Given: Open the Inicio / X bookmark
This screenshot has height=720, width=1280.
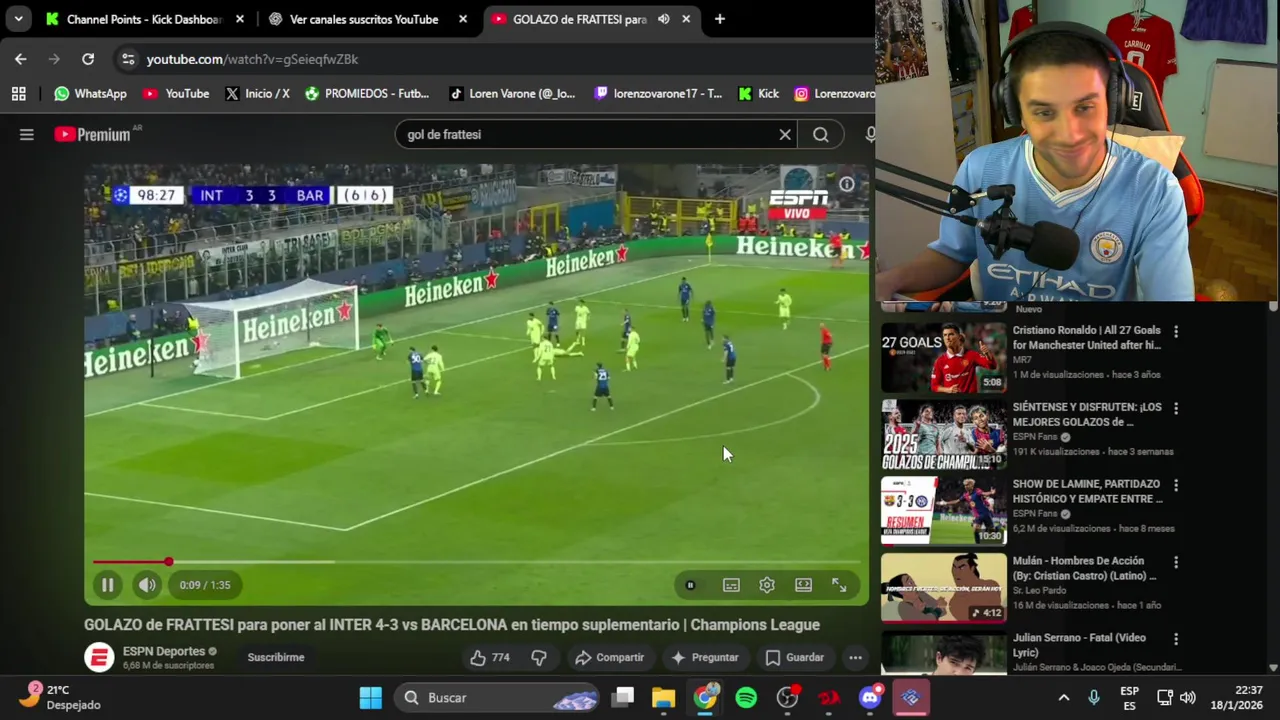Looking at the screenshot, I should 257,93.
